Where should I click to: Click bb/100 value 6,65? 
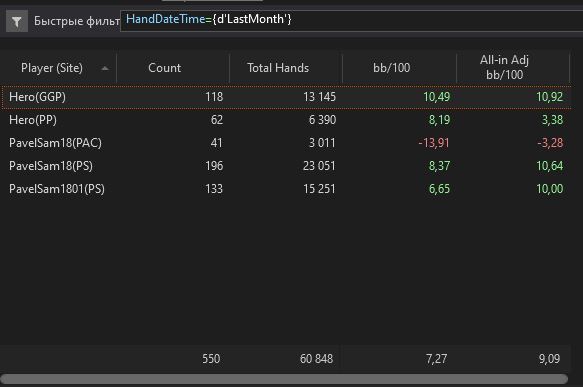click(x=439, y=189)
